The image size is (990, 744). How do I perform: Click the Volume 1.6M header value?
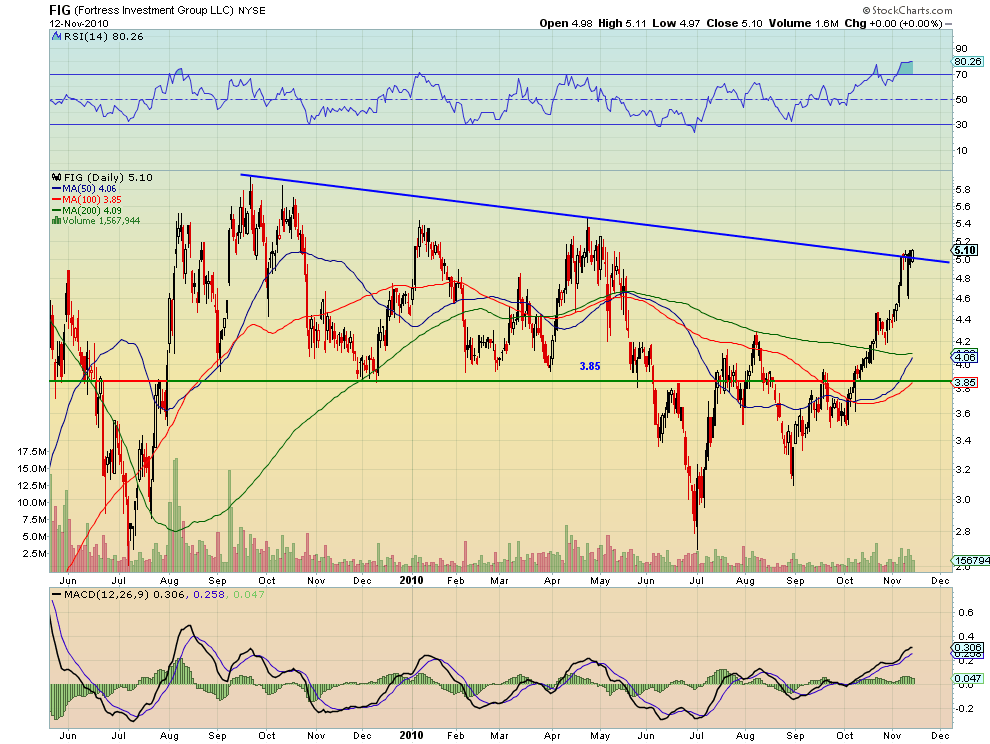click(x=804, y=23)
